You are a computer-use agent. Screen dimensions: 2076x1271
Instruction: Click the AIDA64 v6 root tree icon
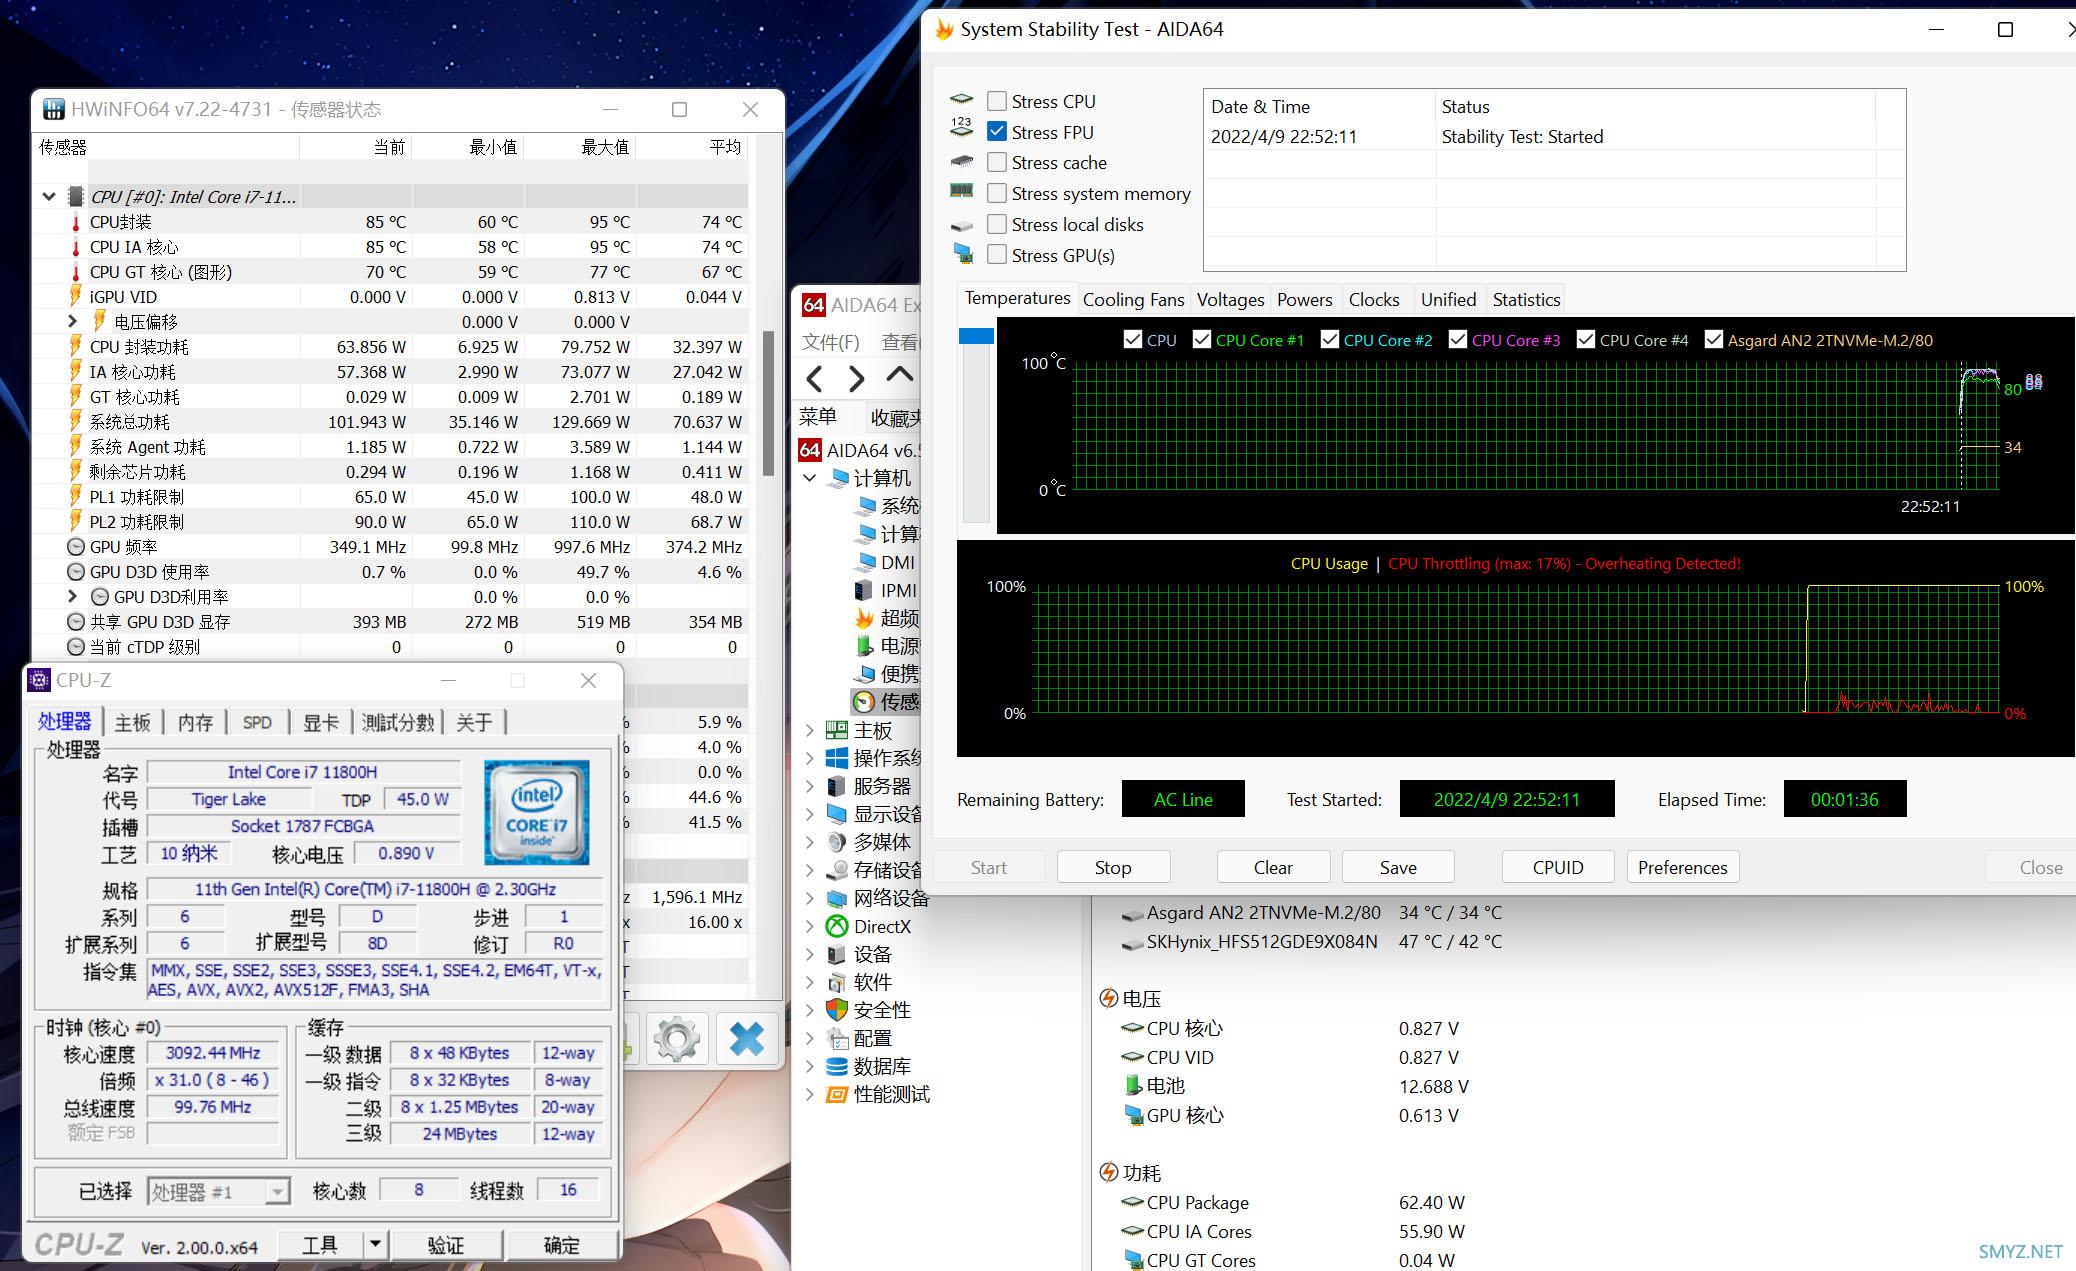[810, 450]
